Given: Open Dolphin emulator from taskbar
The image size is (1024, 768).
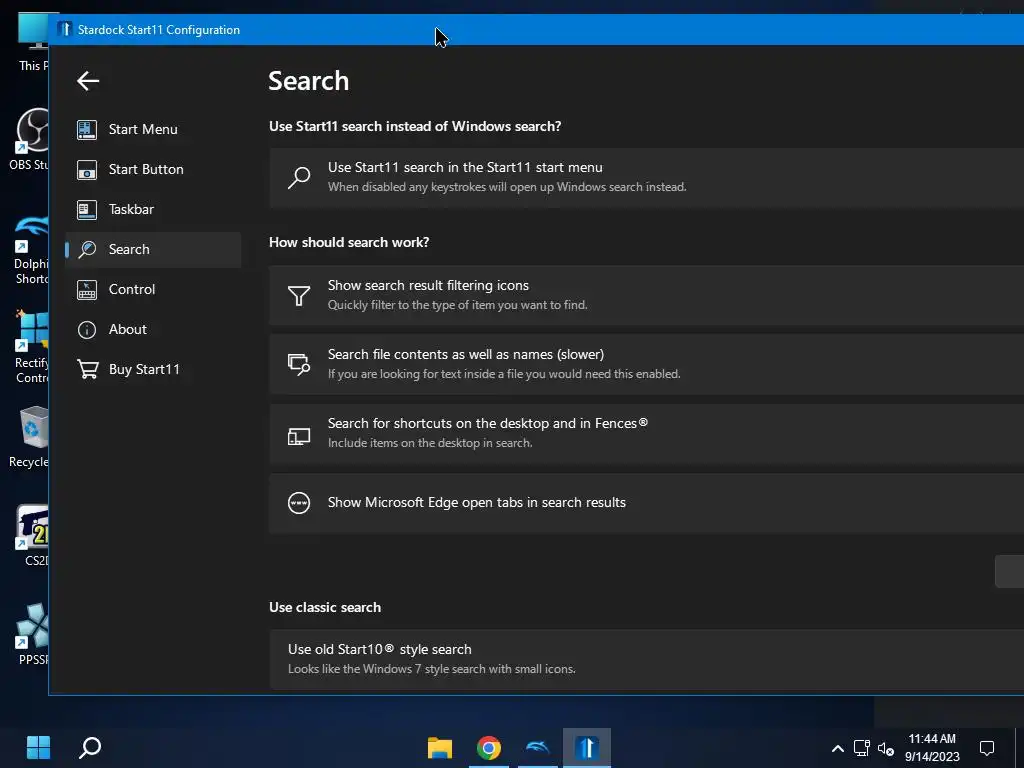Looking at the screenshot, I should tap(537, 748).
